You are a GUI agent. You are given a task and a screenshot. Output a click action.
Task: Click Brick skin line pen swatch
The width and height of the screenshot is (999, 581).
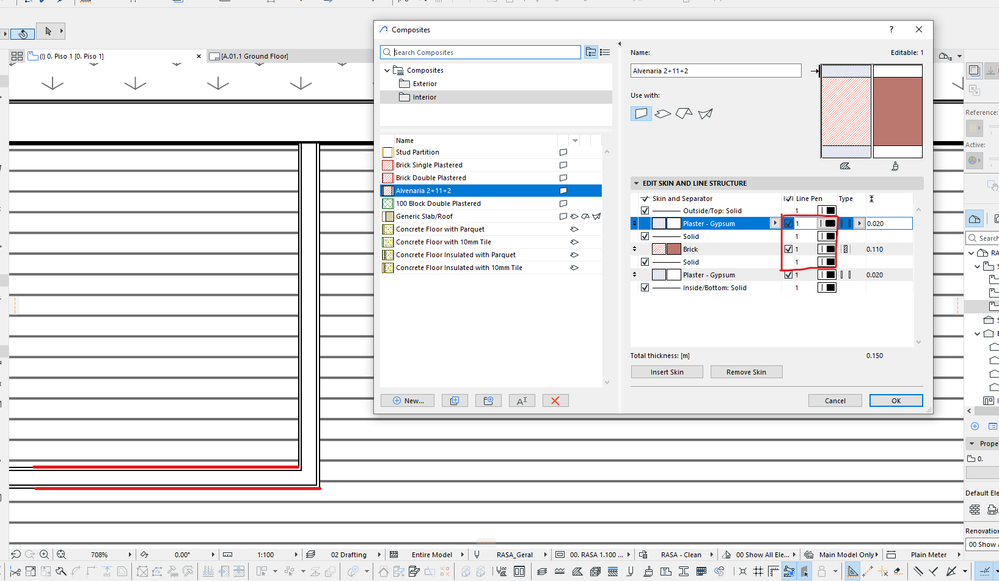[x=826, y=249]
